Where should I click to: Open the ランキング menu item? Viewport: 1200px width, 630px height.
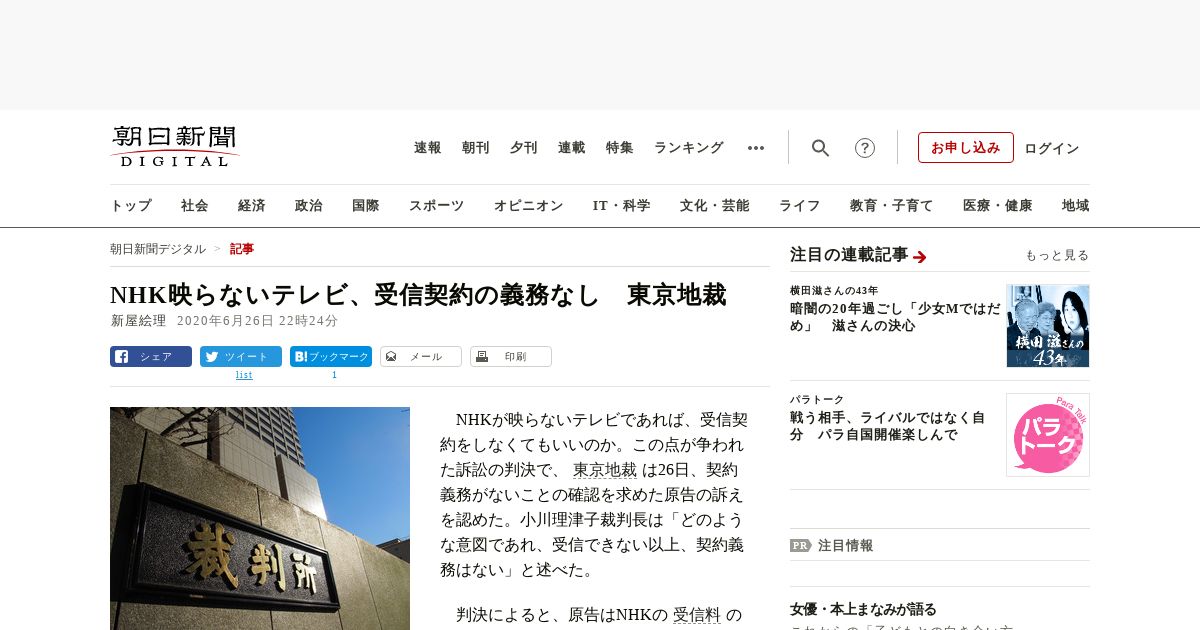(x=689, y=148)
